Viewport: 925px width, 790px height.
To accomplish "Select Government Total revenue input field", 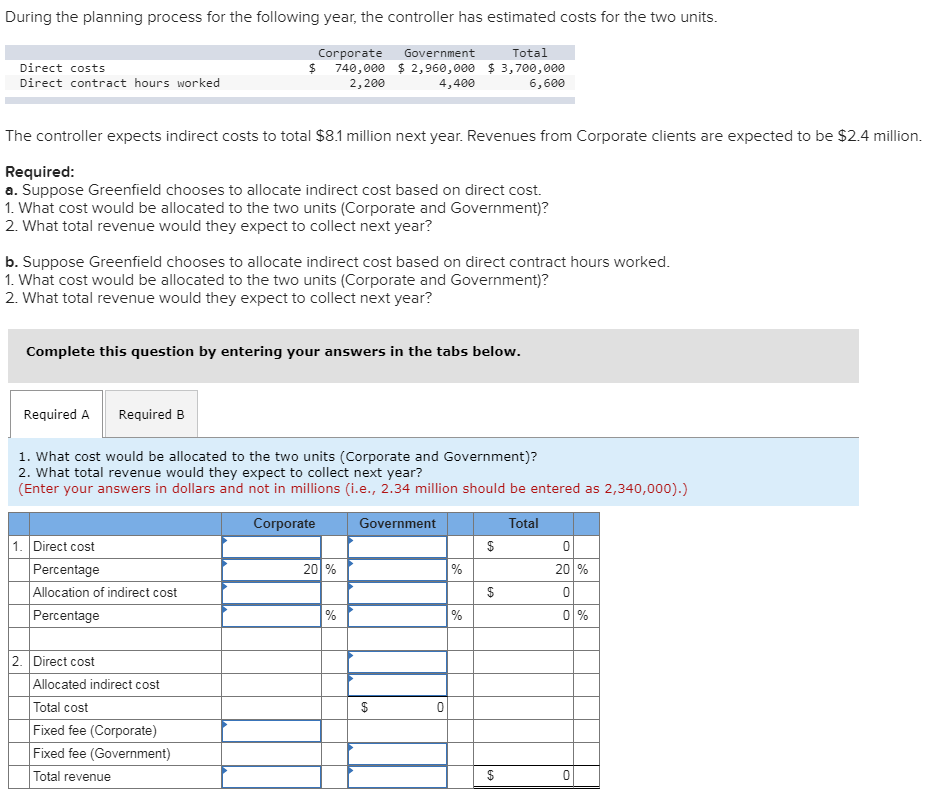I will pyautogui.click(x=397, y=777).
